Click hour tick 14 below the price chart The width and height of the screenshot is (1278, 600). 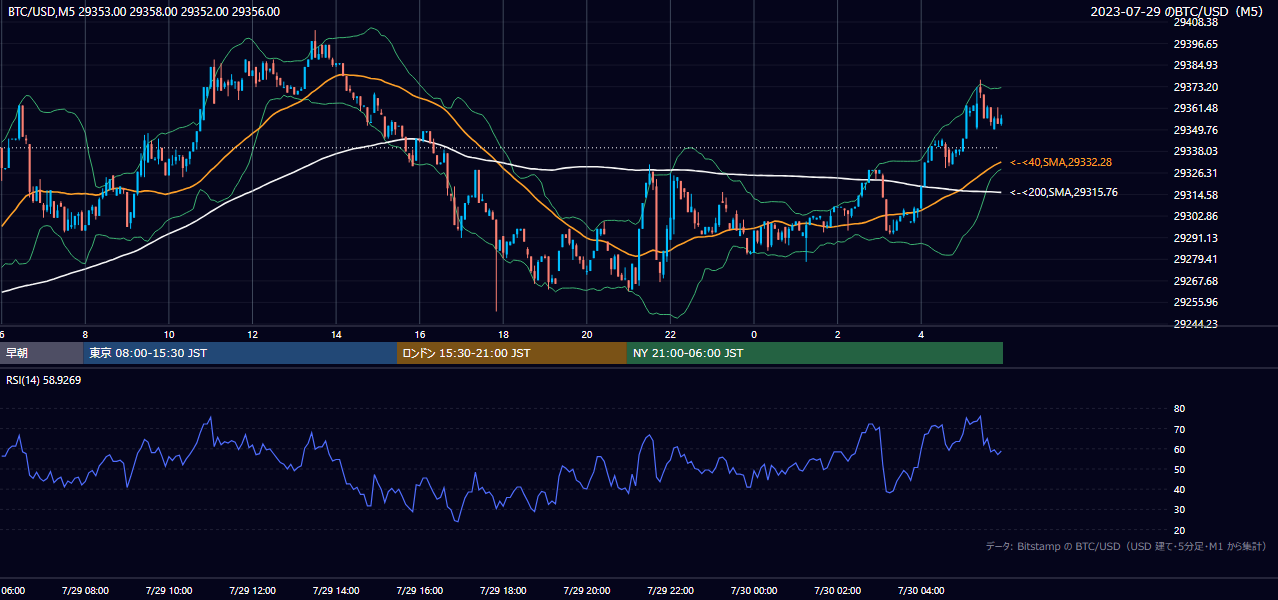(x=336, y=334)
